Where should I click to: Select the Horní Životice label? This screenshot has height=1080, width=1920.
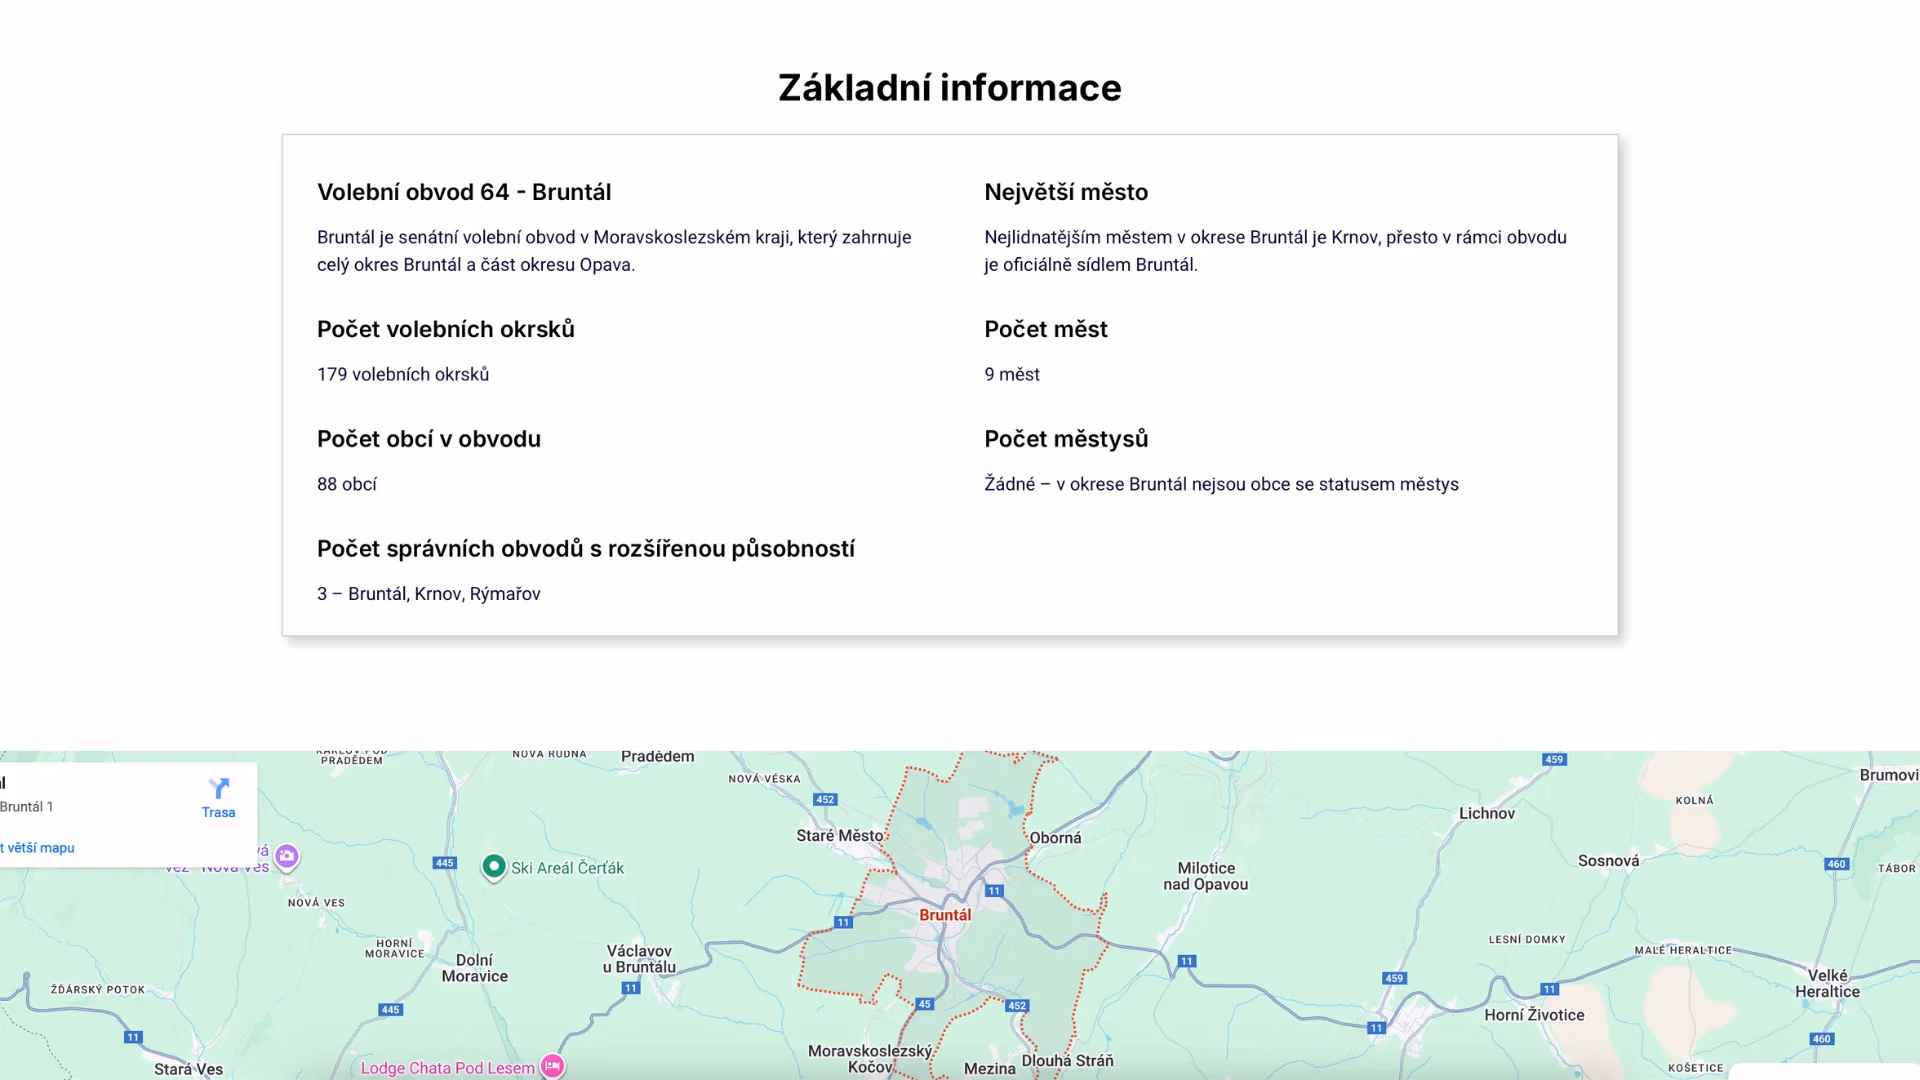[x=1534, y=1015]
